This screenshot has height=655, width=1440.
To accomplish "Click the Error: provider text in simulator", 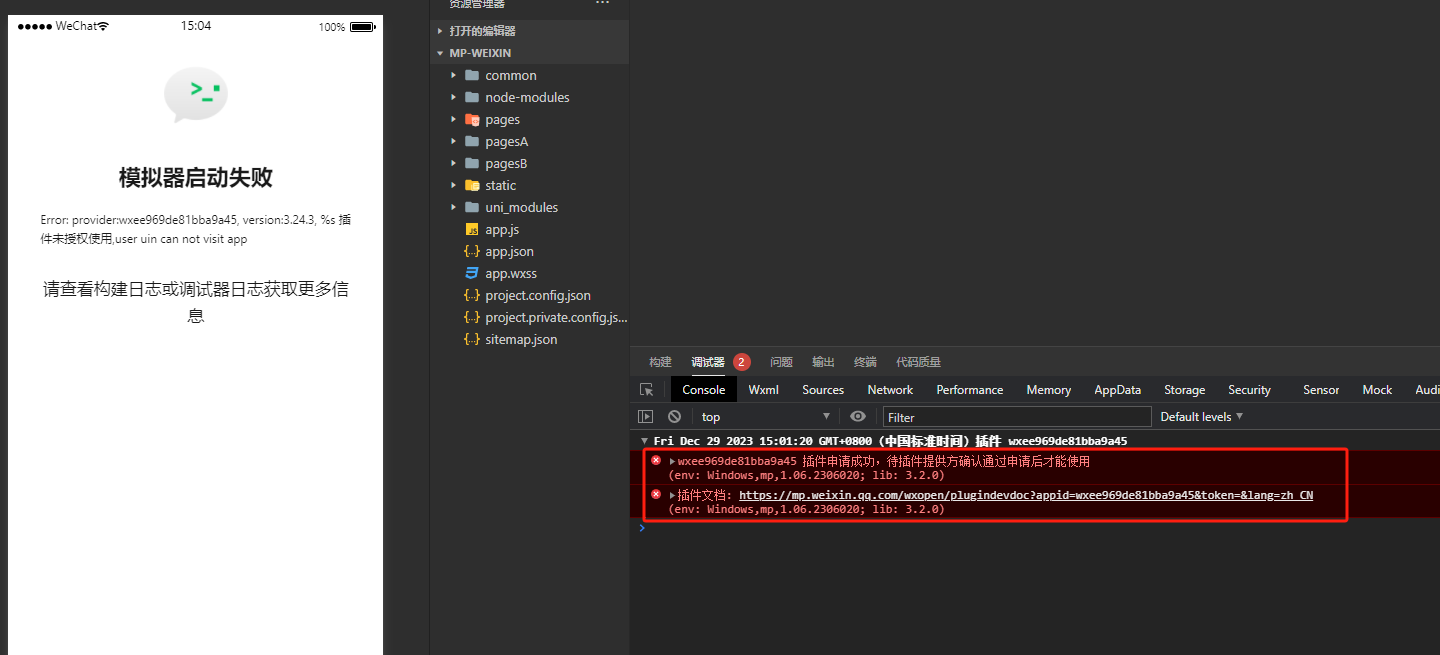I will coord(195,229).
